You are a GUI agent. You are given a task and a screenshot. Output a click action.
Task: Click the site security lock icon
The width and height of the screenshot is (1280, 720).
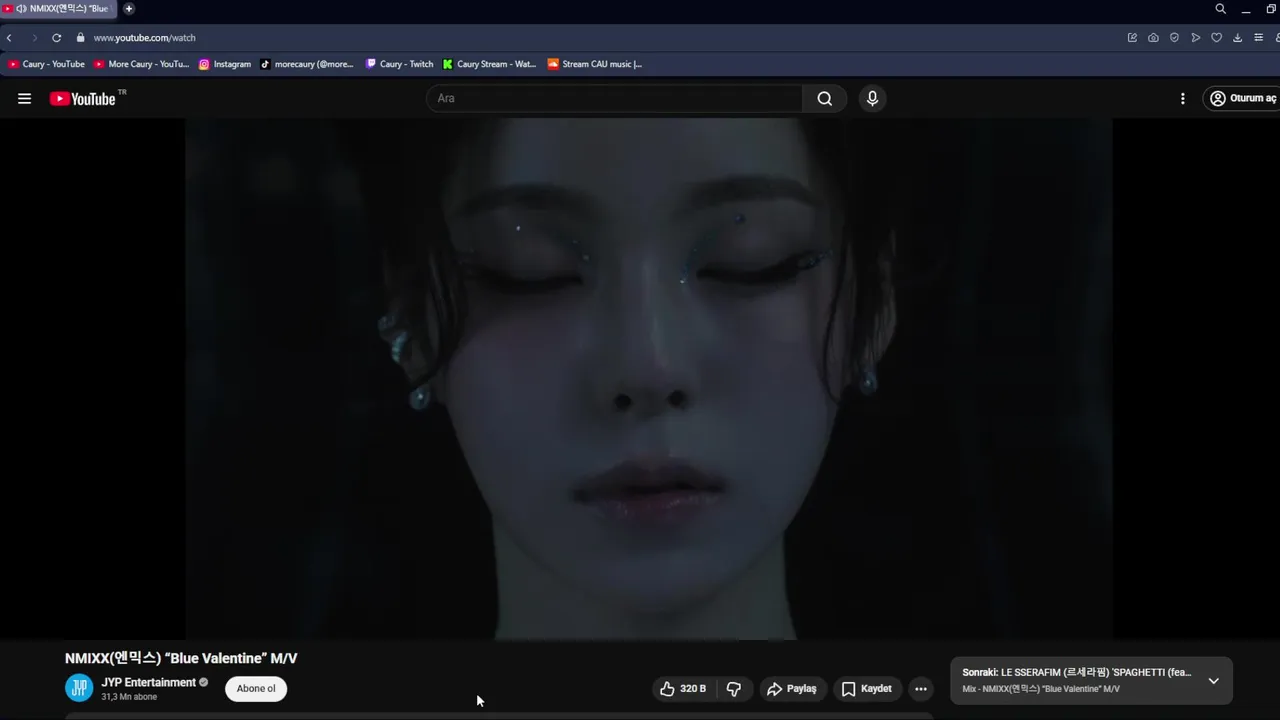click(81, 38)
